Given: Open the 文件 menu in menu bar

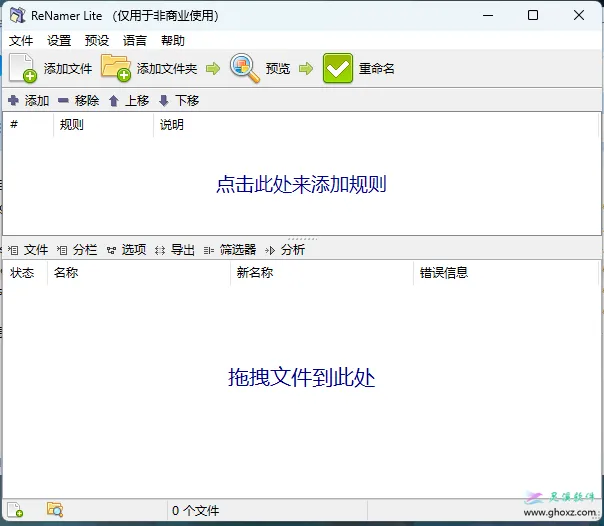Looking at the screenshot, I should point(21,40).
